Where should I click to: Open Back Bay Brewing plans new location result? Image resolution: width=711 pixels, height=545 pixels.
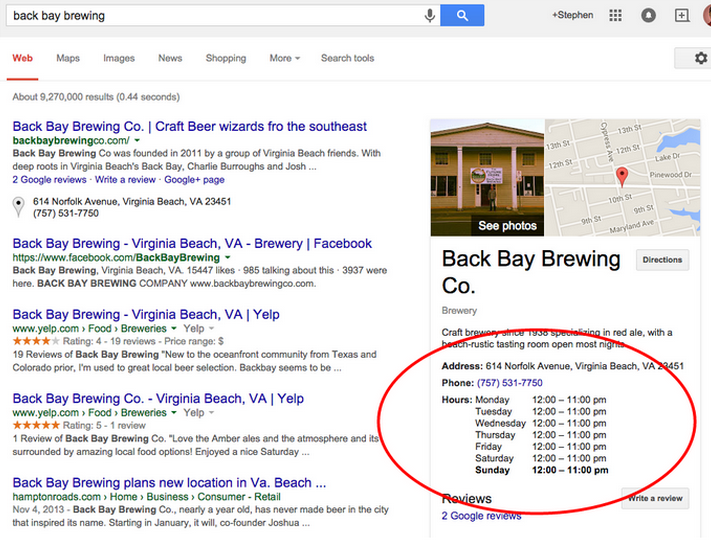(x=169, y=482)
